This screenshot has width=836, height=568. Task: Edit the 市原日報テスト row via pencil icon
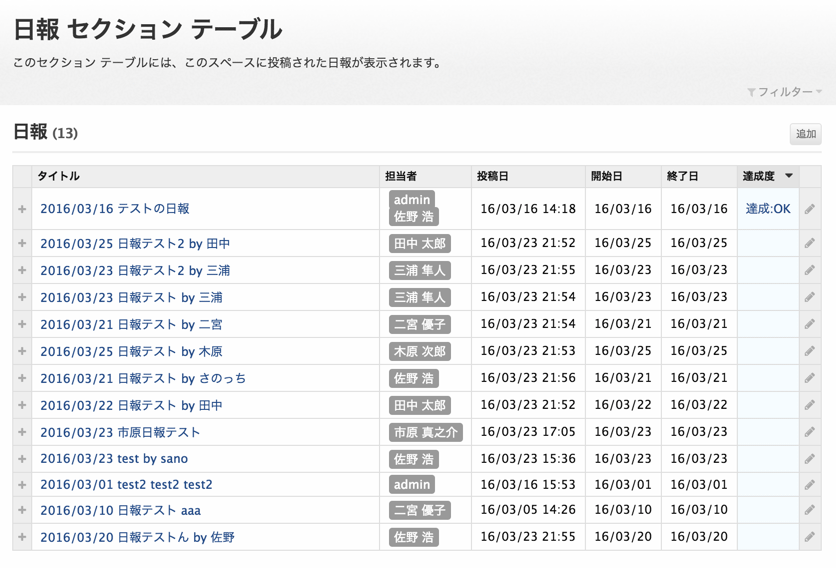point(809,432)
